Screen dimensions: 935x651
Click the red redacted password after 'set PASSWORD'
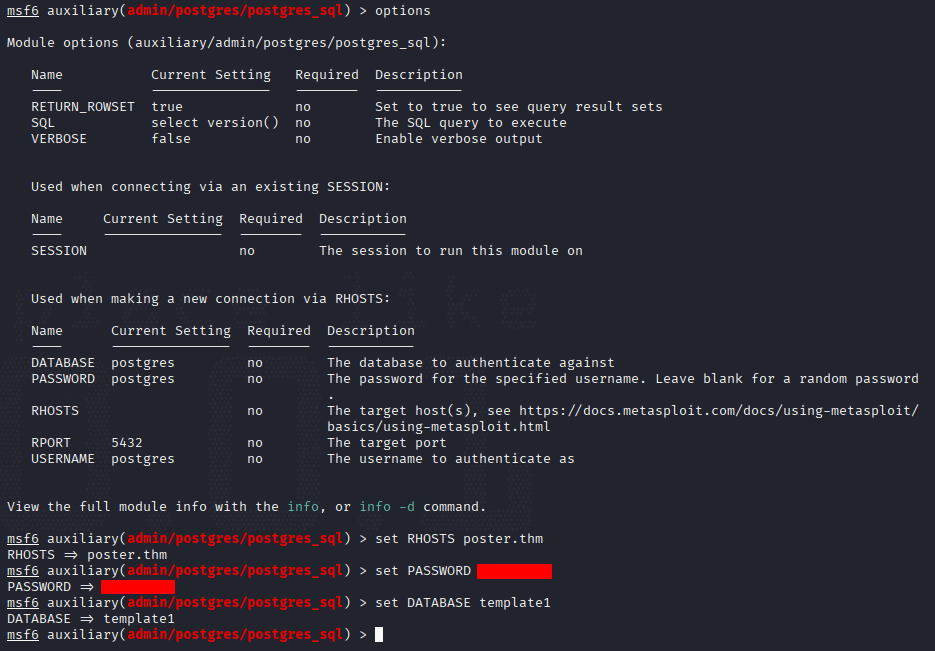tap(514, 571)
